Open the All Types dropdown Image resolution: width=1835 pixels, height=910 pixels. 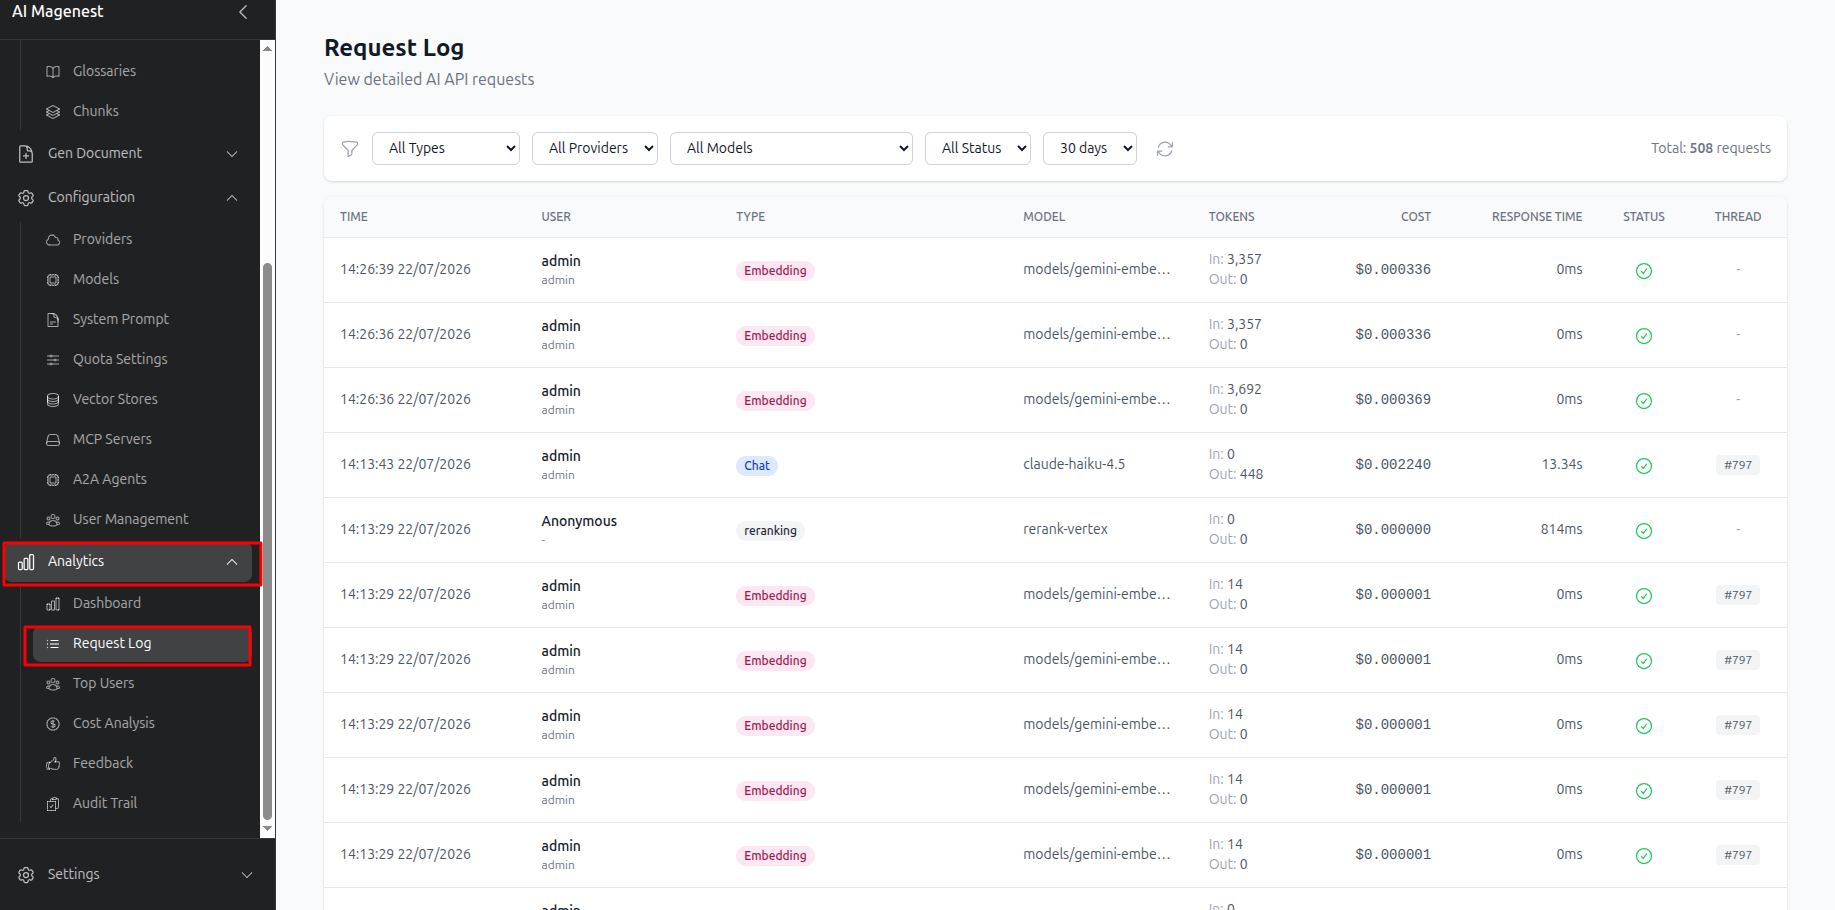pyautogui.click(x=446, y=148)
